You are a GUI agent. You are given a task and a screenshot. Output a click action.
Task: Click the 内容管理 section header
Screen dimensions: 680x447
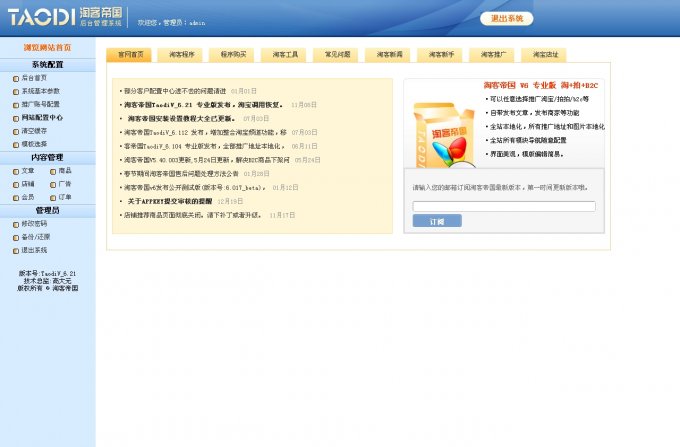(x=47, y=157)
